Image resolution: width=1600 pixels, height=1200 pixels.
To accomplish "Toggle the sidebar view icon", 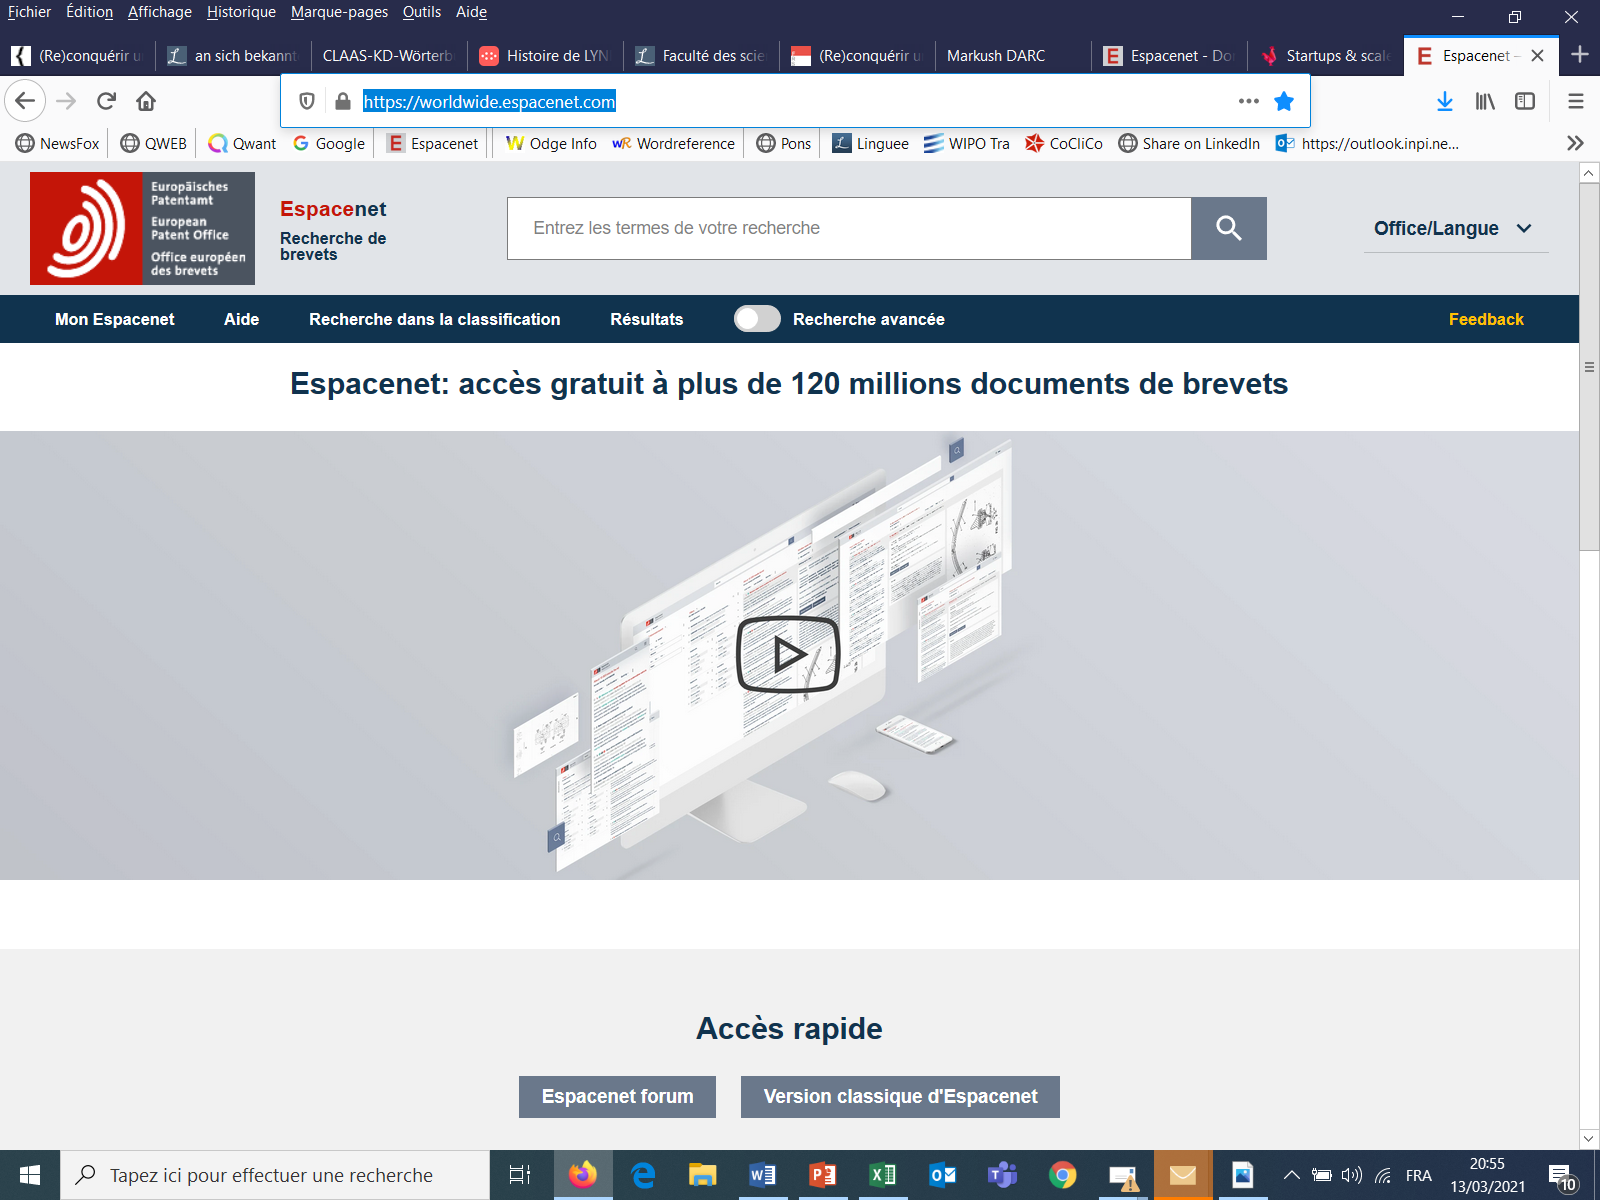I will coord(1525,101).
